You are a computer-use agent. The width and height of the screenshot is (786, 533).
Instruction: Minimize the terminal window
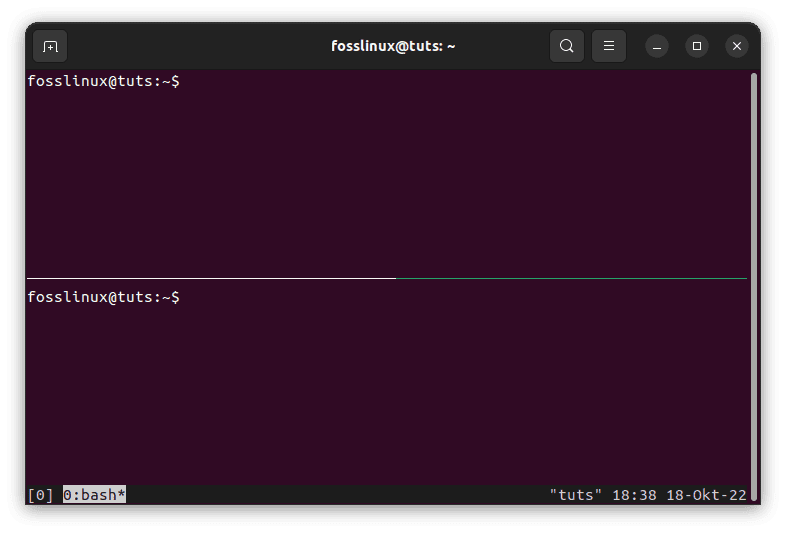point(657,46)
